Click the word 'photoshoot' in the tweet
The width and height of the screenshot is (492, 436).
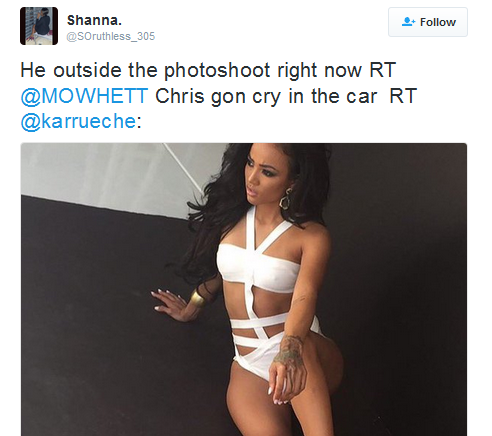pos(217,71)
